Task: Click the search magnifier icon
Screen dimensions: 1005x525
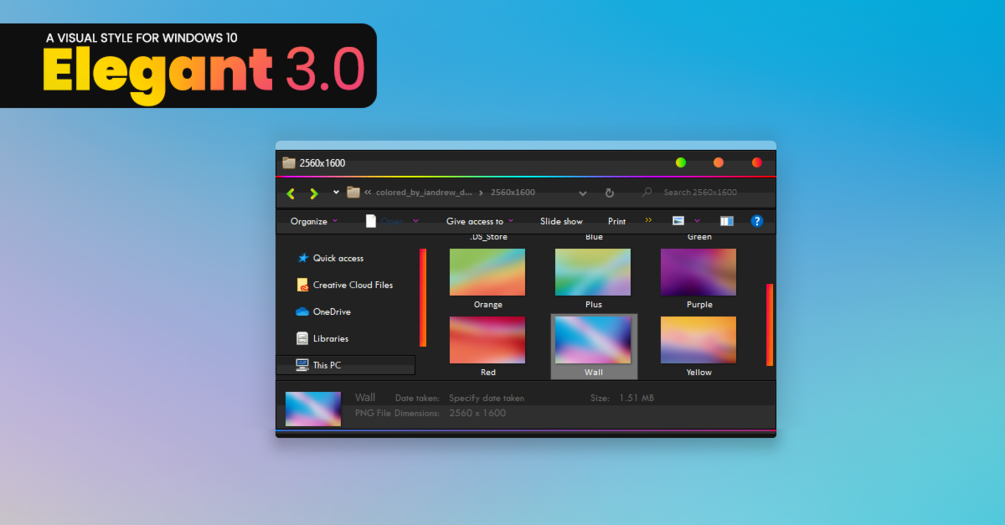Action: tap(647, 192)
